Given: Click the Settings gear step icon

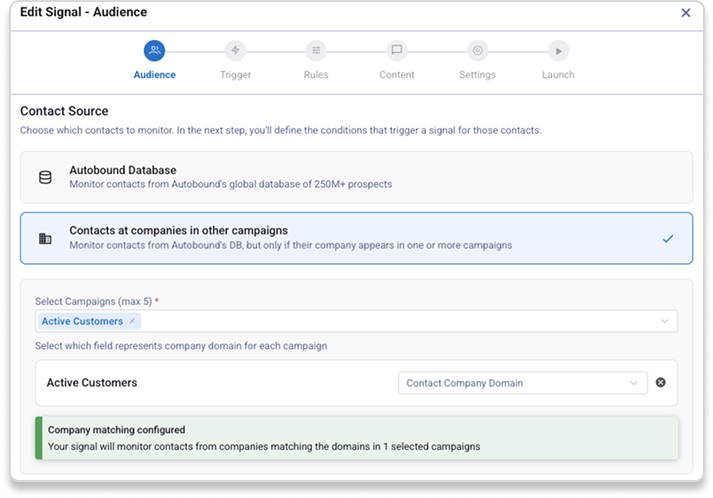Looking at the screenshot, I should (477, 50).
